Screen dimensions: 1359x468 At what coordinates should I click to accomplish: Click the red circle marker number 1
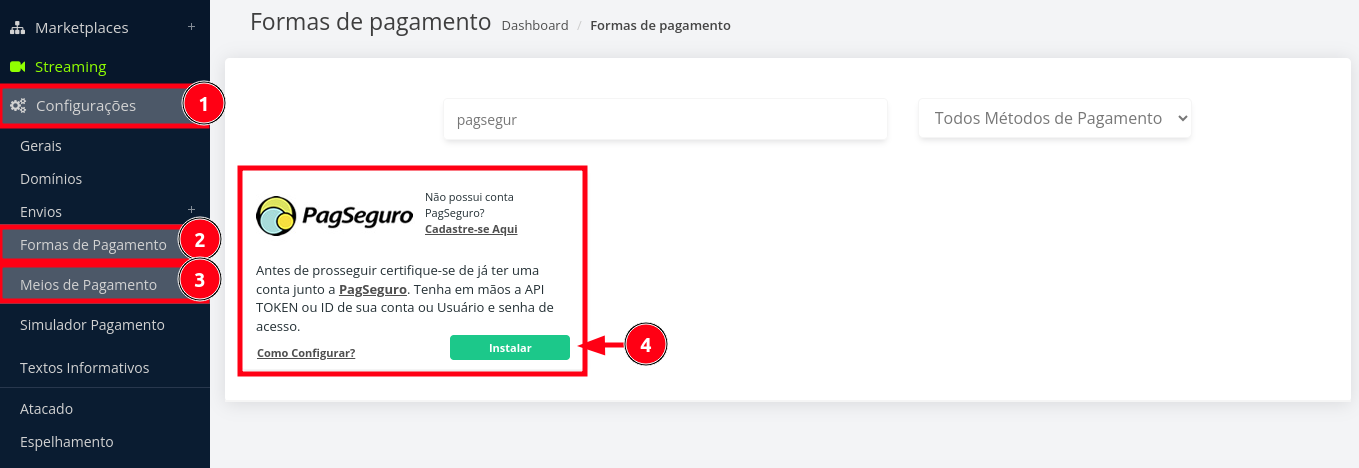click(203, 104)
